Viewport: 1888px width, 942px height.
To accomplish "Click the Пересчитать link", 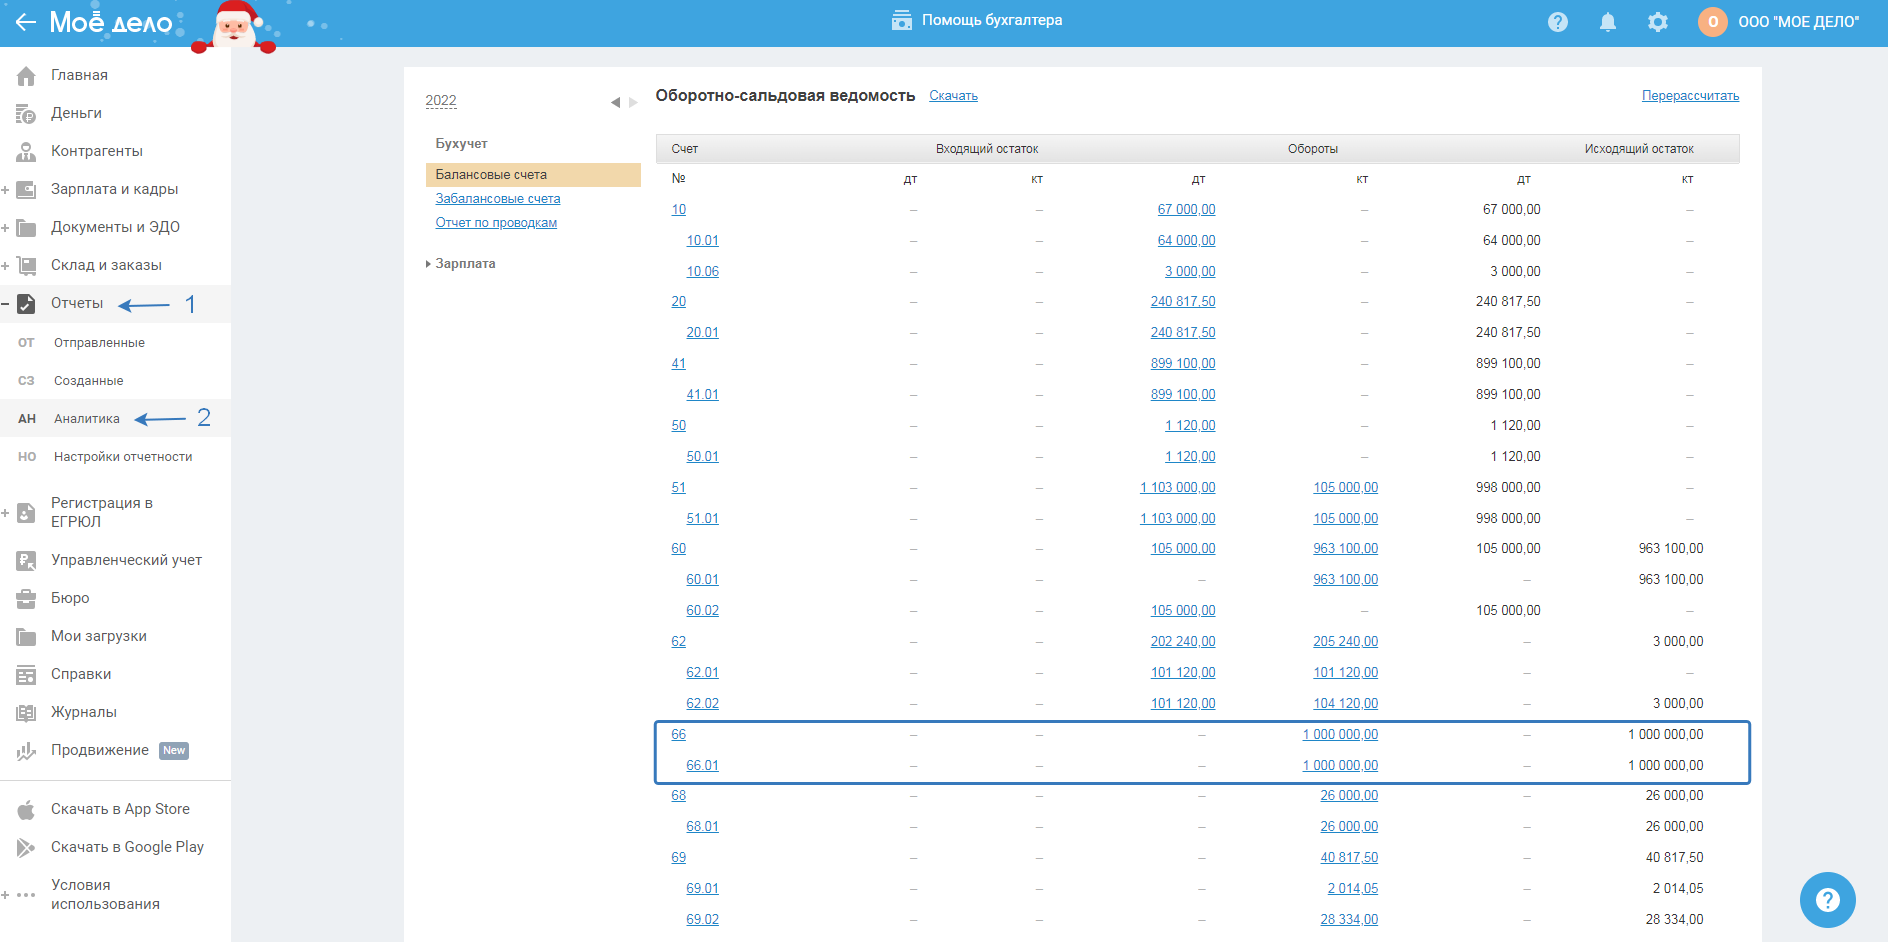I will (x=1690, y=96).
